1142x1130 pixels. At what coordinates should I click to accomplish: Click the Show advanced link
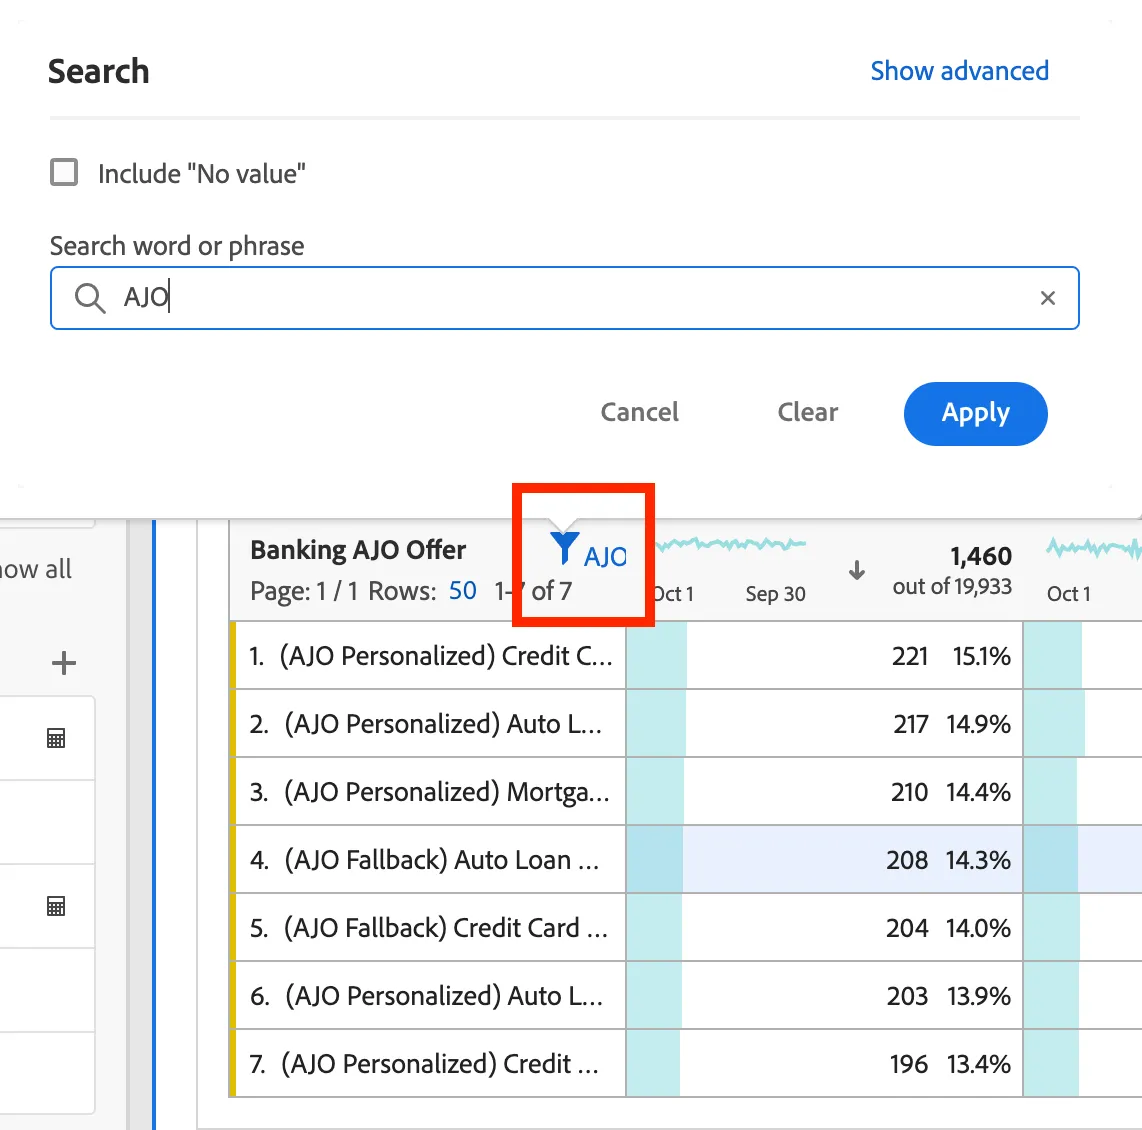click(x=960, y=71)
